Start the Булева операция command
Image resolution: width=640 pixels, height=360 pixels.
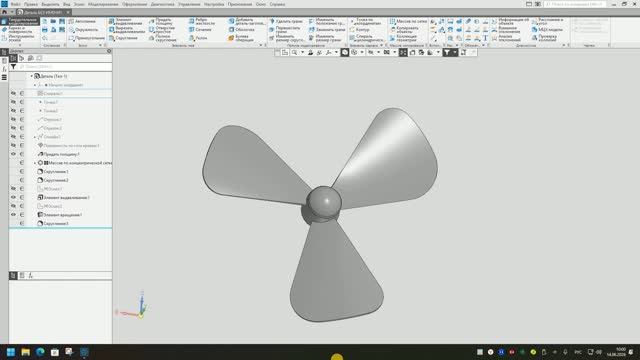(x=241, y=38)
